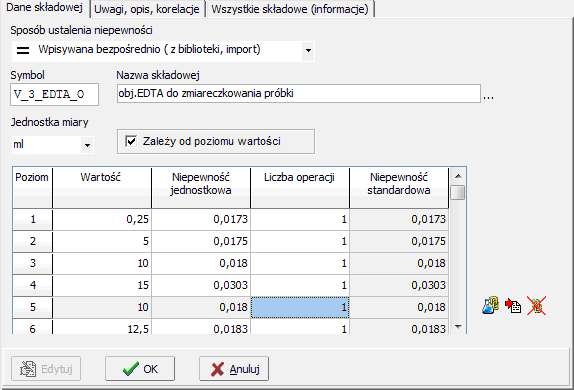
Task: Click the 'Niepewność standardowa' column header
Action: coord(399,188)
